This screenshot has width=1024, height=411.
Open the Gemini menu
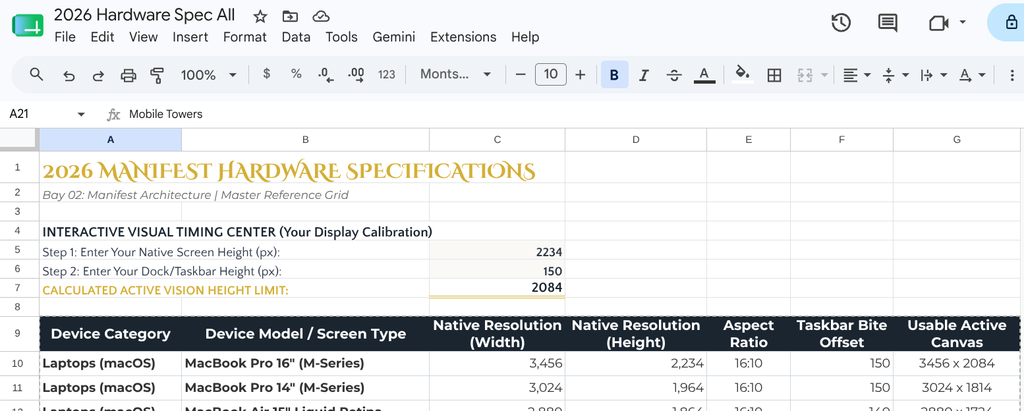click(x=394, y=37)
